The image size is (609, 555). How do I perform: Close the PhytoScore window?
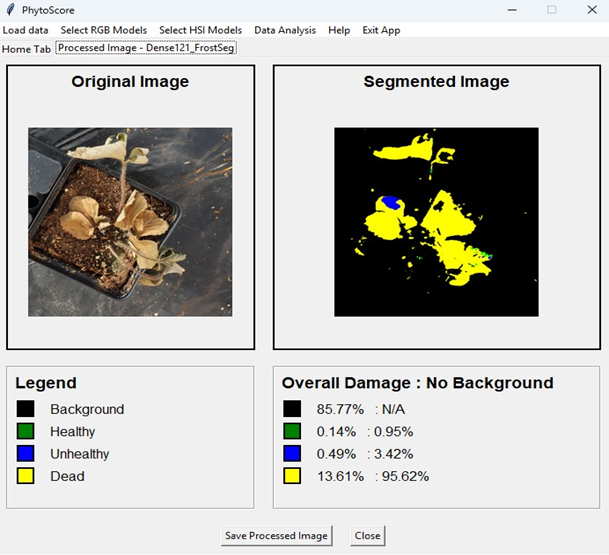pyautogui.click(x=592, y=10)
